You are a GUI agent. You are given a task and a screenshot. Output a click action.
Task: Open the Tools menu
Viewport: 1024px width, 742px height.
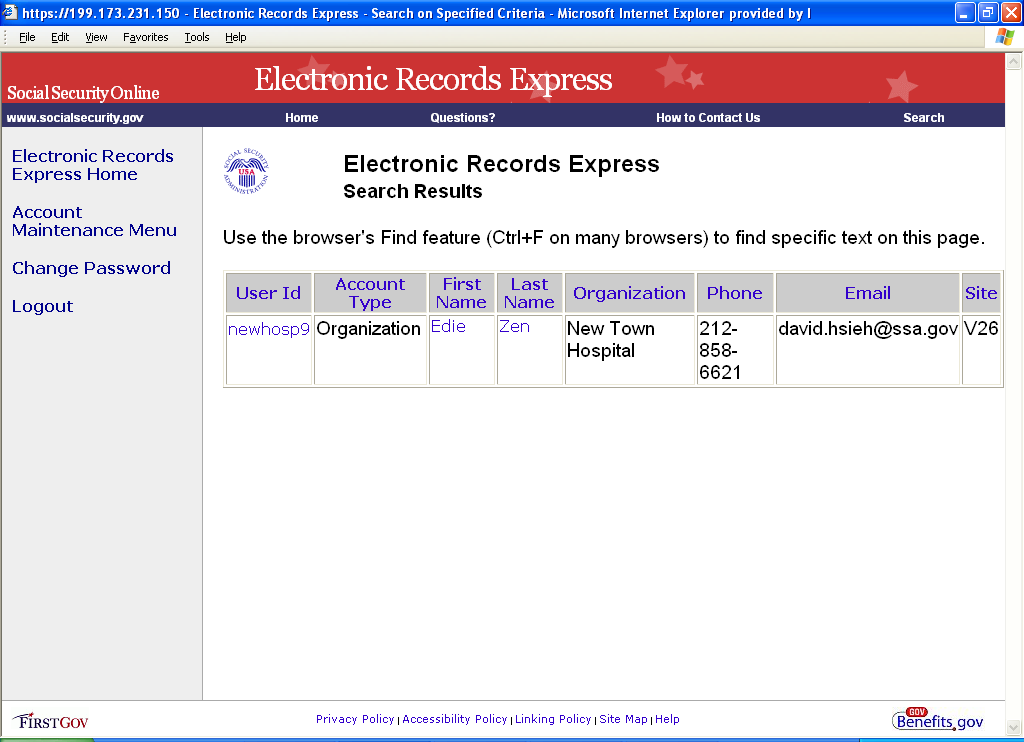(197, 37)
